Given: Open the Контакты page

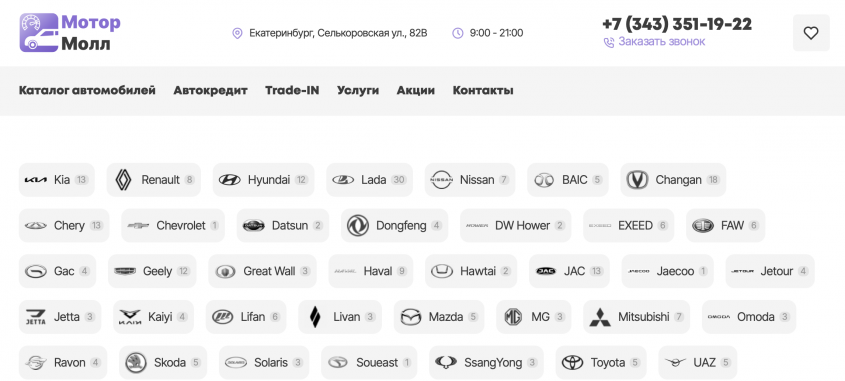Looking at the screenshot, I should click(483, 91).
